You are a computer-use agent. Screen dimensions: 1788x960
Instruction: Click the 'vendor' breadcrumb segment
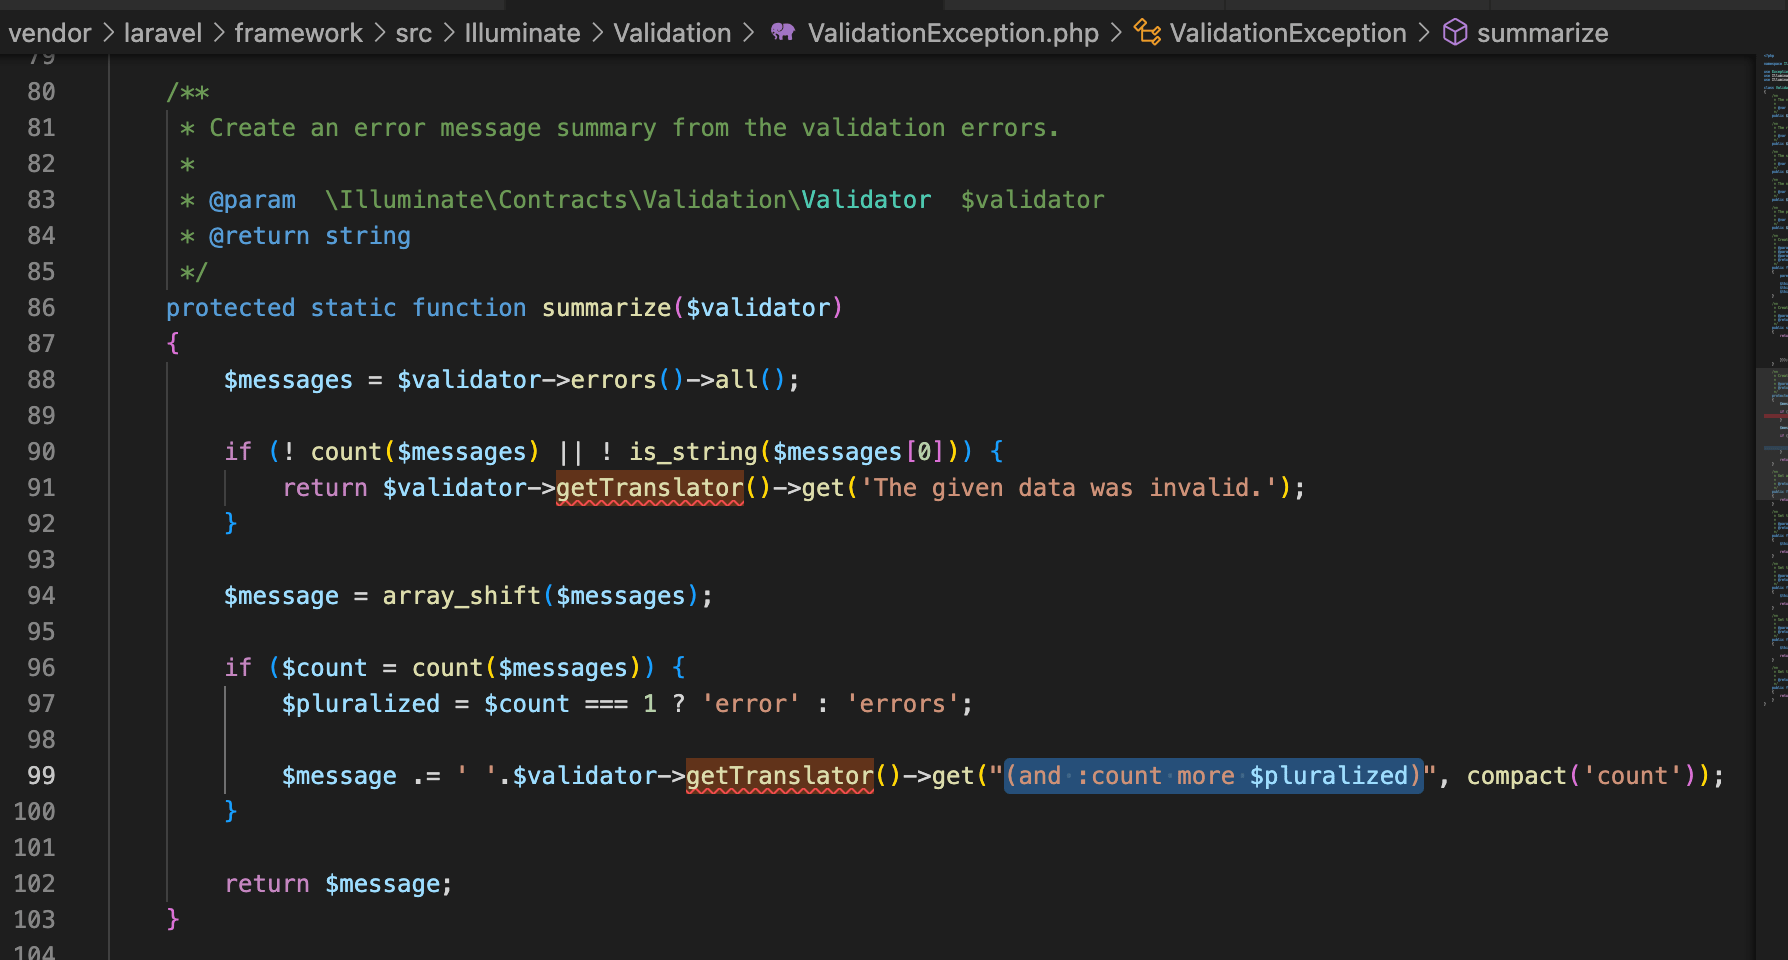click(50, 33)
